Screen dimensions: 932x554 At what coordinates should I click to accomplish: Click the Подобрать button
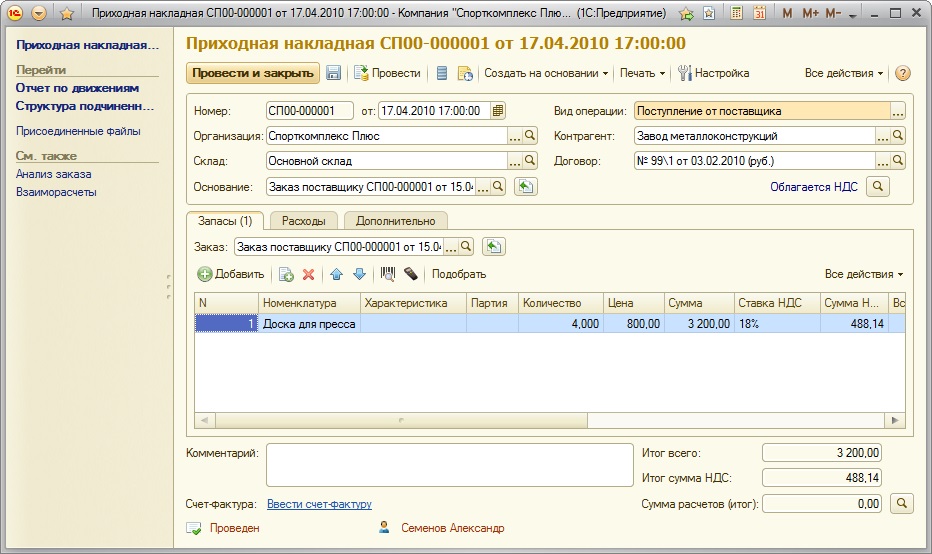coord(459,274)
